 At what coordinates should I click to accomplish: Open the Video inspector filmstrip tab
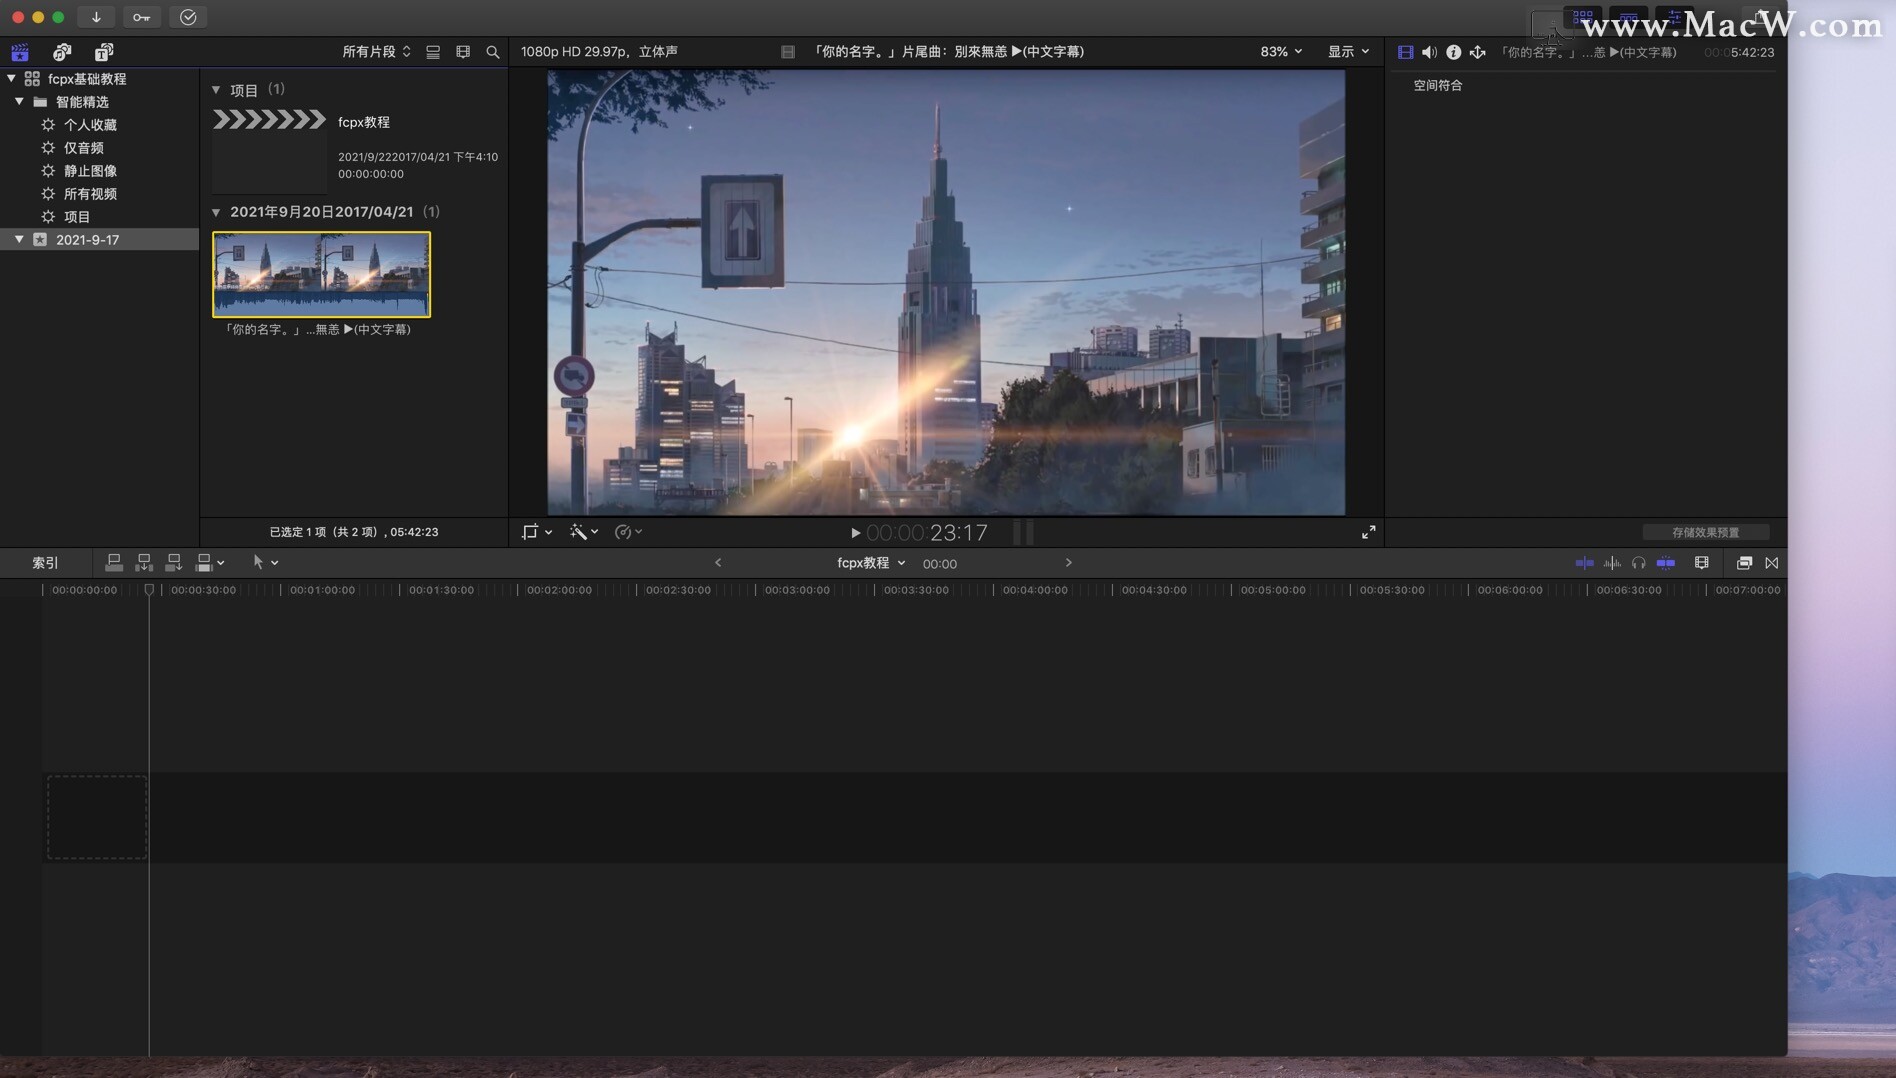point(1405,52)
